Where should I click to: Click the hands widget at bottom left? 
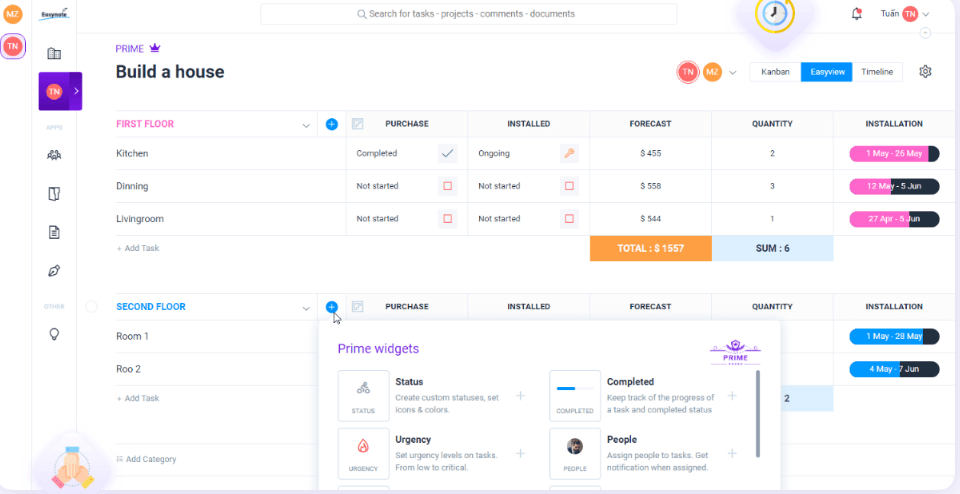73,468
